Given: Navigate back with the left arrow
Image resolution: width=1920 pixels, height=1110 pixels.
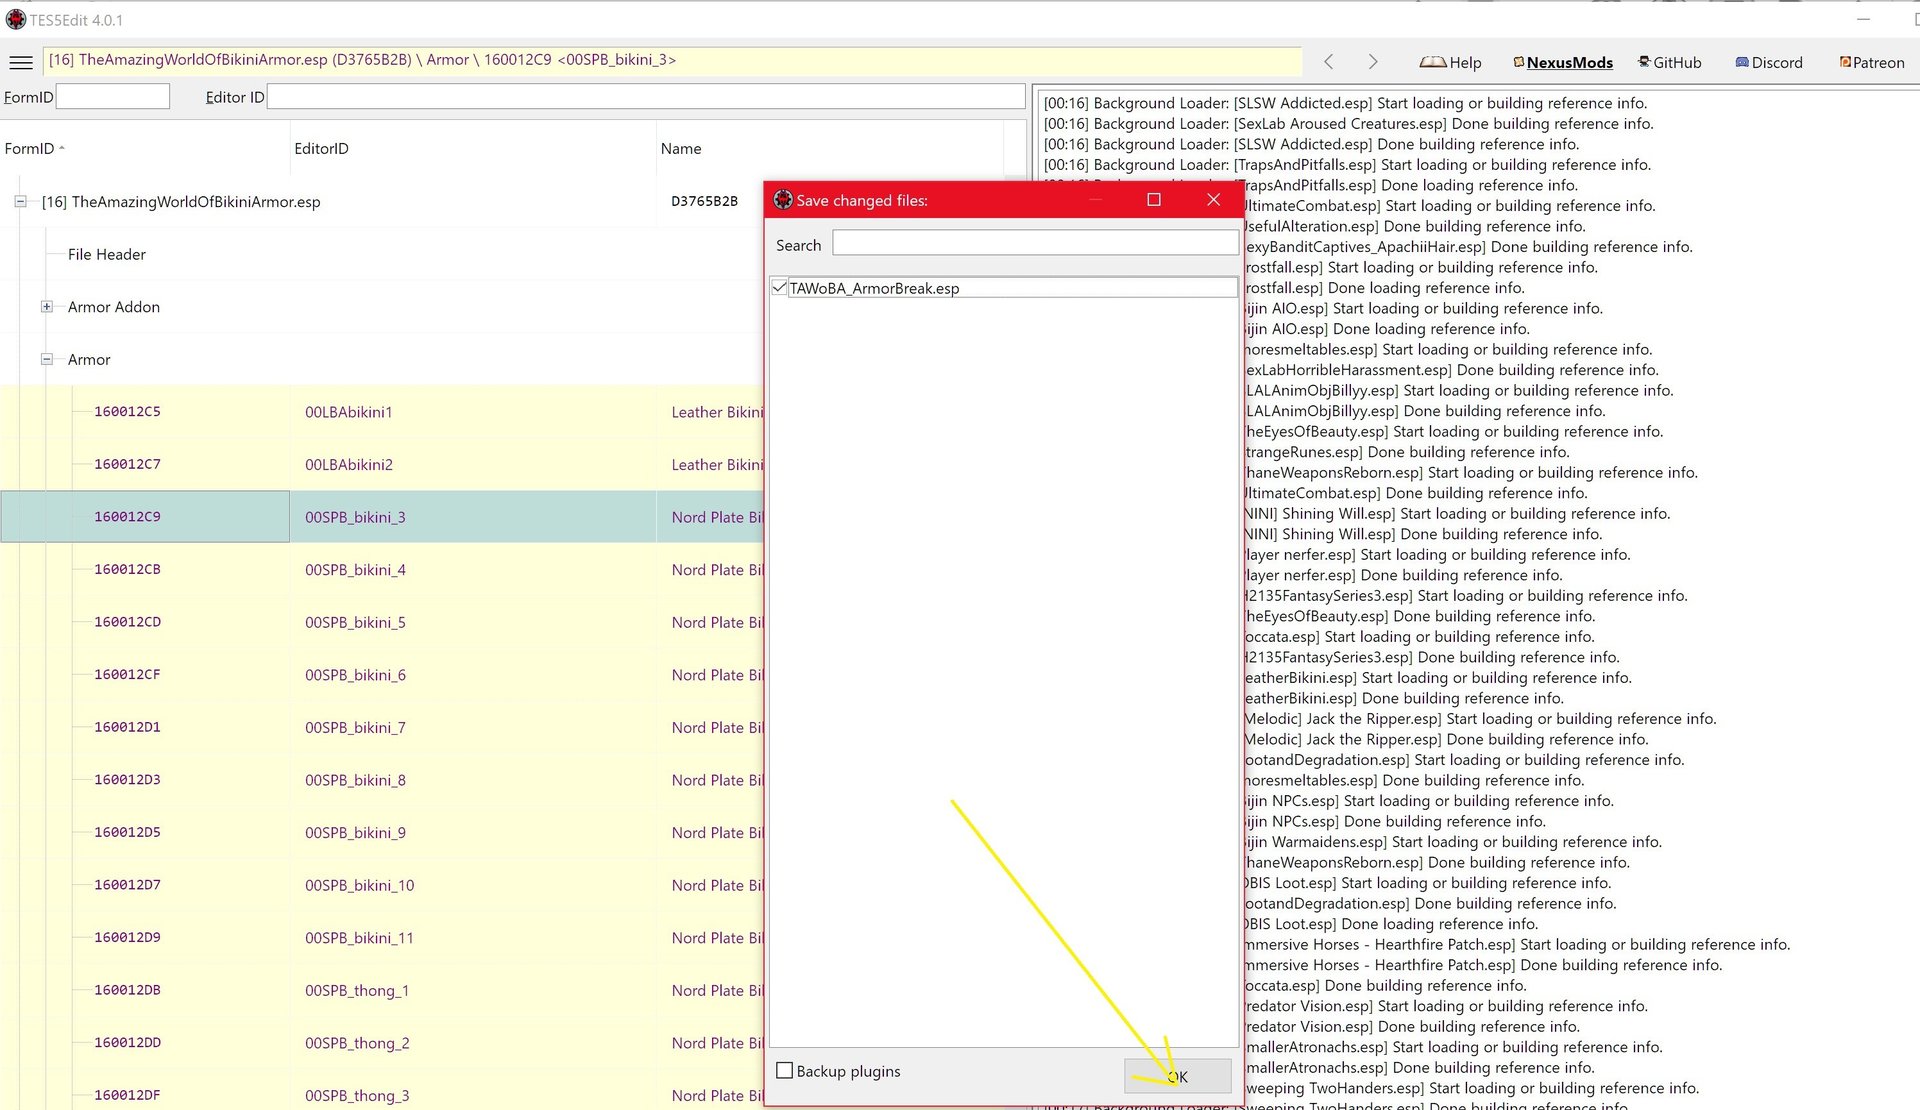Looking at the screenshot, I should tap(1329, 62).
